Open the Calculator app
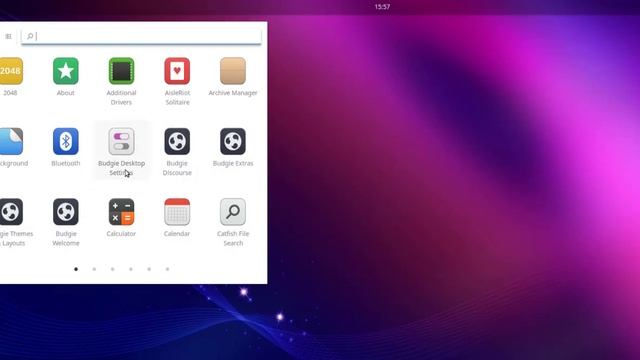Image resolution: width=640 pixels, height=360 pixels. 121,212
